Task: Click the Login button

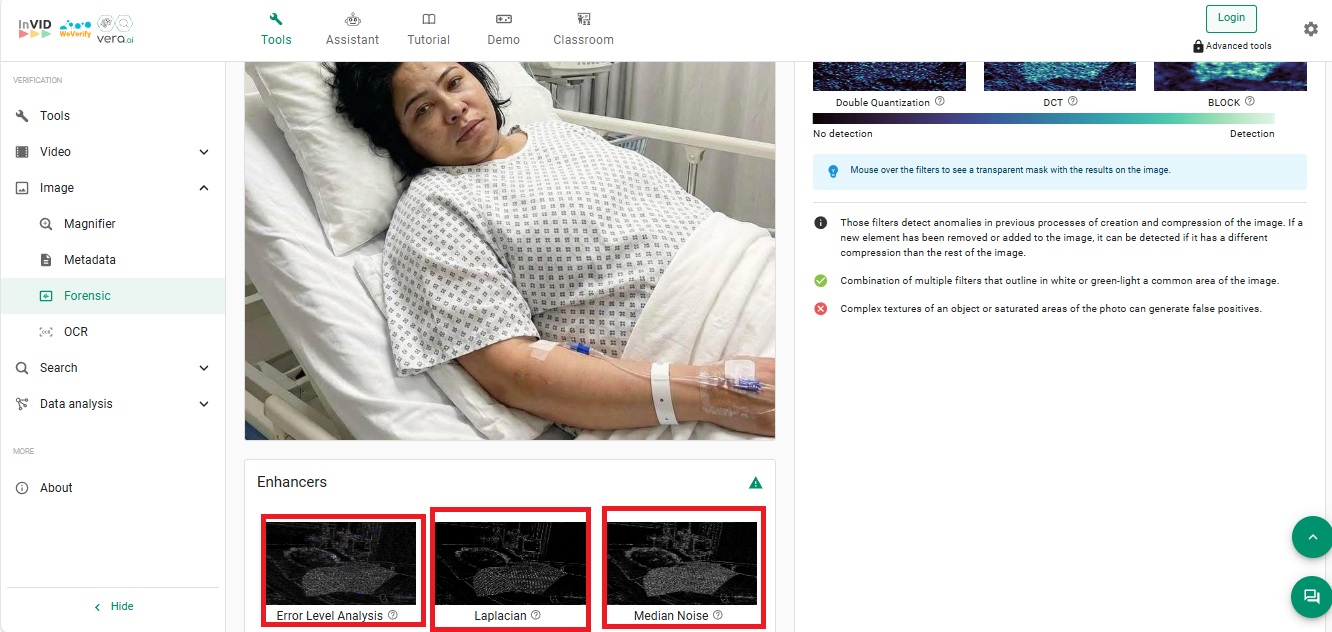Action: pos(1231,18)
